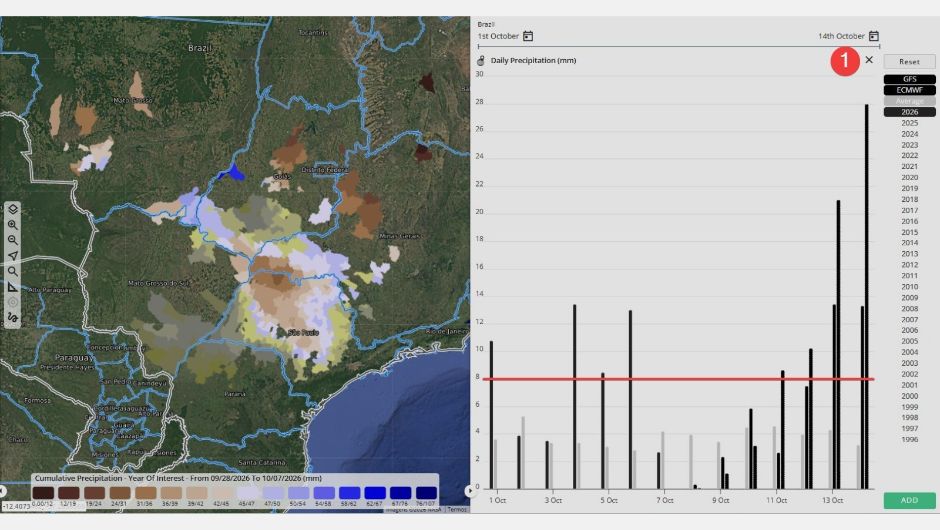This screenshot has height=530, width=940.
Task: Select year 1999 in the list
Action: (909, 407)
